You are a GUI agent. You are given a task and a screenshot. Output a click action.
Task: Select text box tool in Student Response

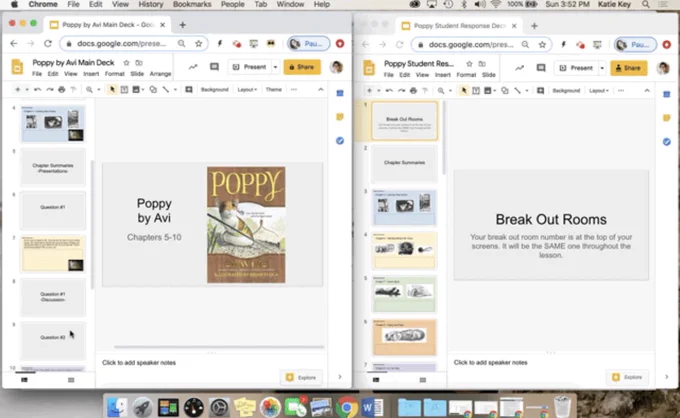[x=476, y=91]
